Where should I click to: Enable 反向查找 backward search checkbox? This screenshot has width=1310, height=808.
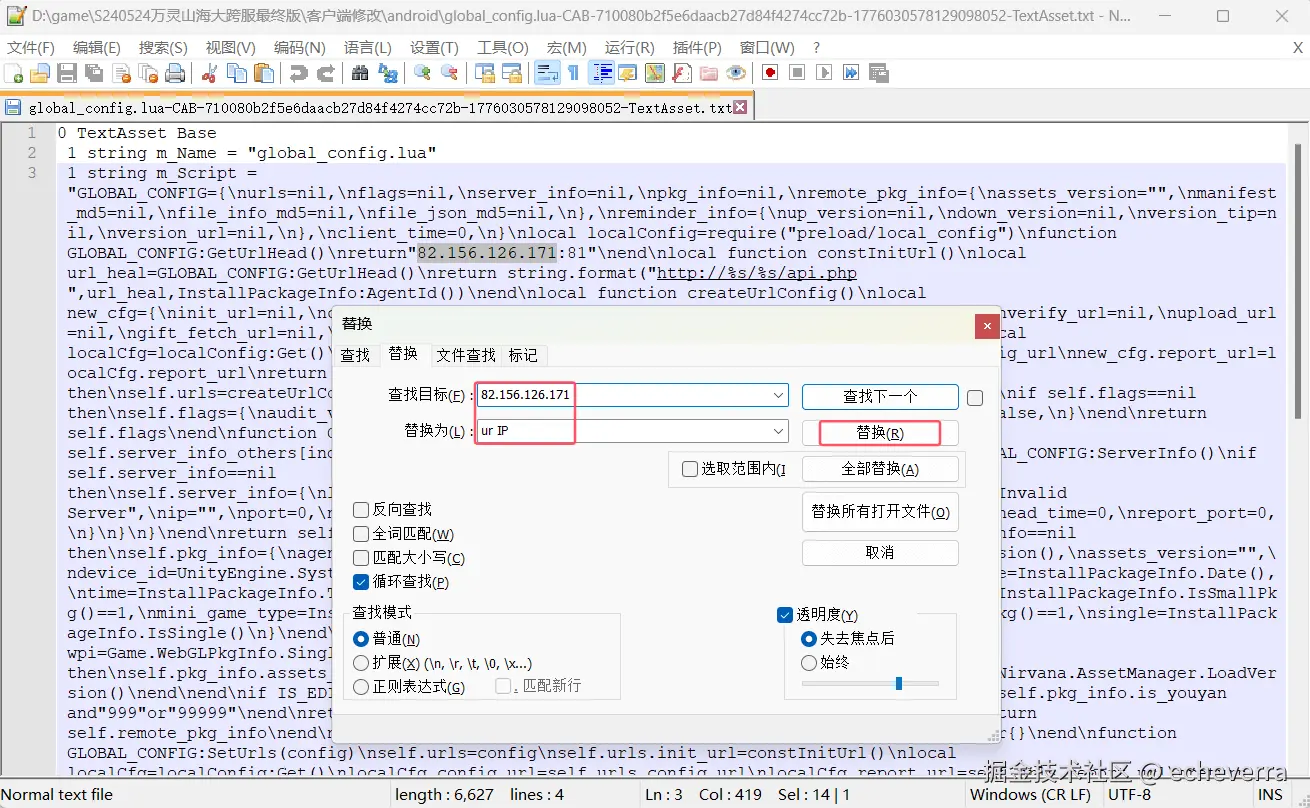click(361, 509)
